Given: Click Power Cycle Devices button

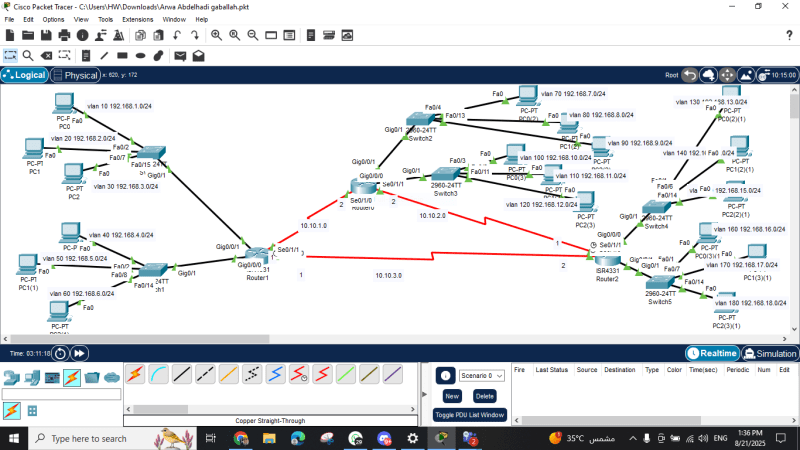Looking at the screenshot, I should click(60, 353).
